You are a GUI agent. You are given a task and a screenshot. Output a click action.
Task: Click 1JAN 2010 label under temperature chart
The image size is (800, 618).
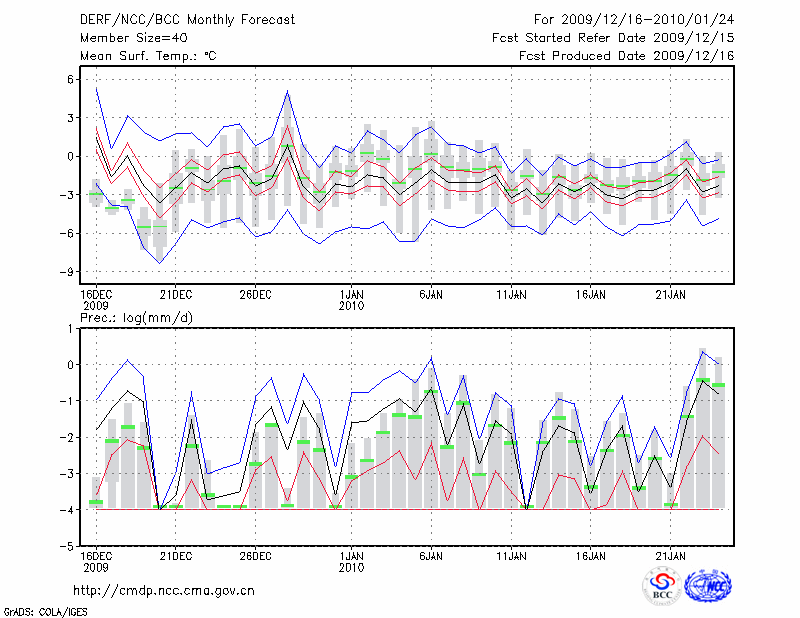[351, 299]
